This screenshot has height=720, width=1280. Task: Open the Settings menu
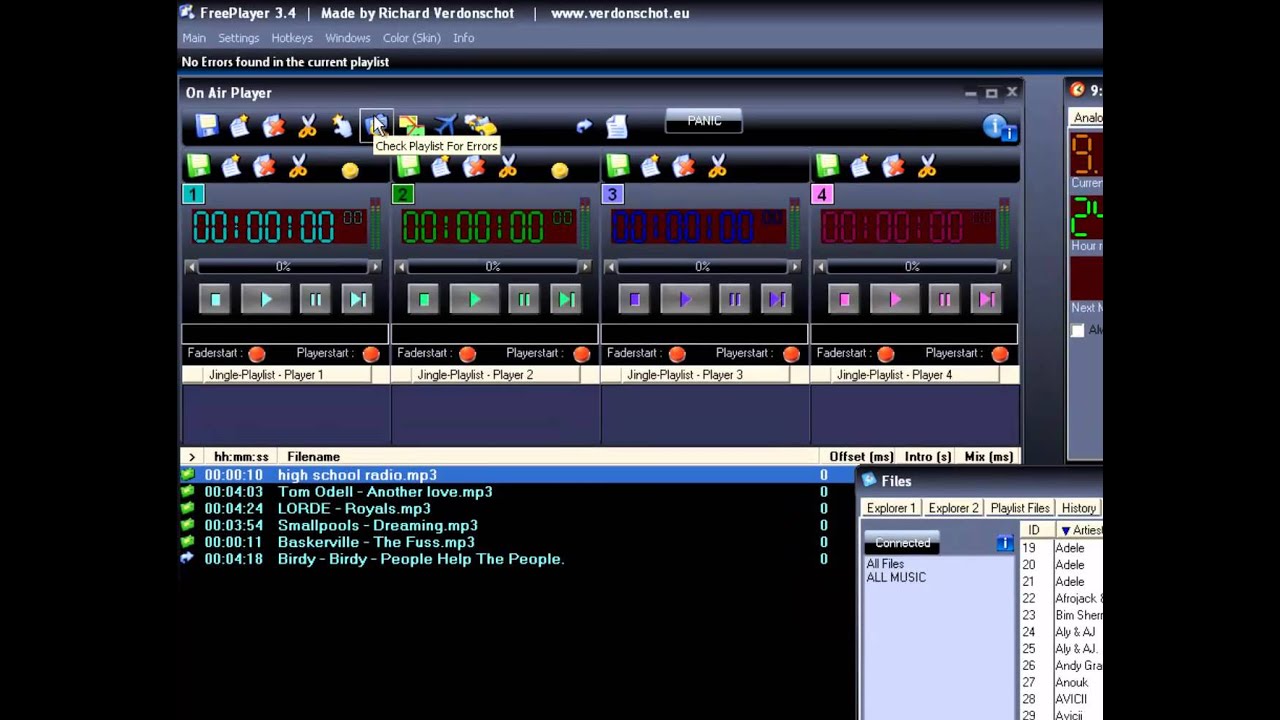tap(239, 38)
